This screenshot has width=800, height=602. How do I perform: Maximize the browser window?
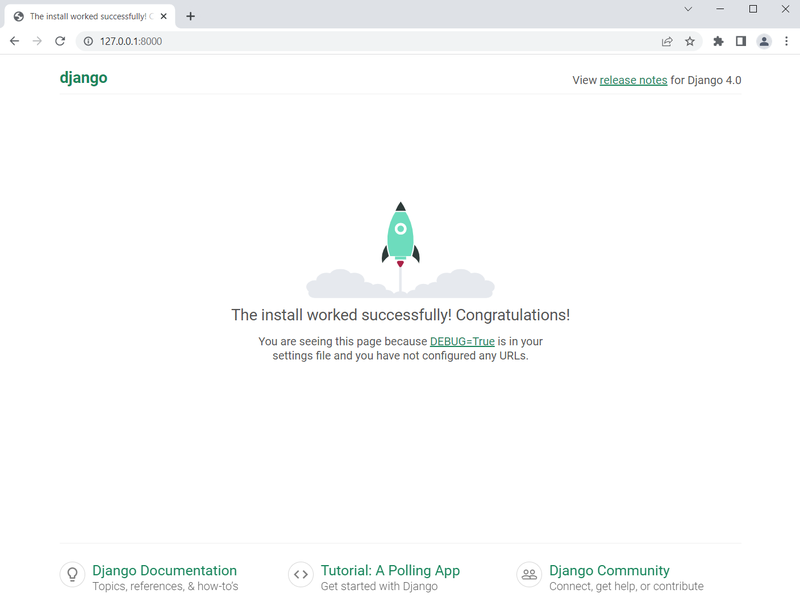(753, 9)
